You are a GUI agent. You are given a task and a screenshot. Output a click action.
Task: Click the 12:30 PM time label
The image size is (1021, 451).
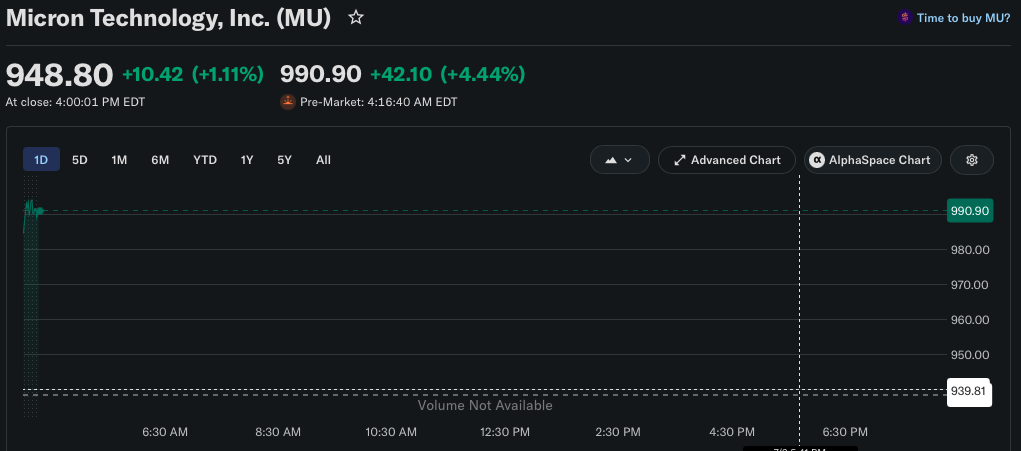(x=505, y=432)
